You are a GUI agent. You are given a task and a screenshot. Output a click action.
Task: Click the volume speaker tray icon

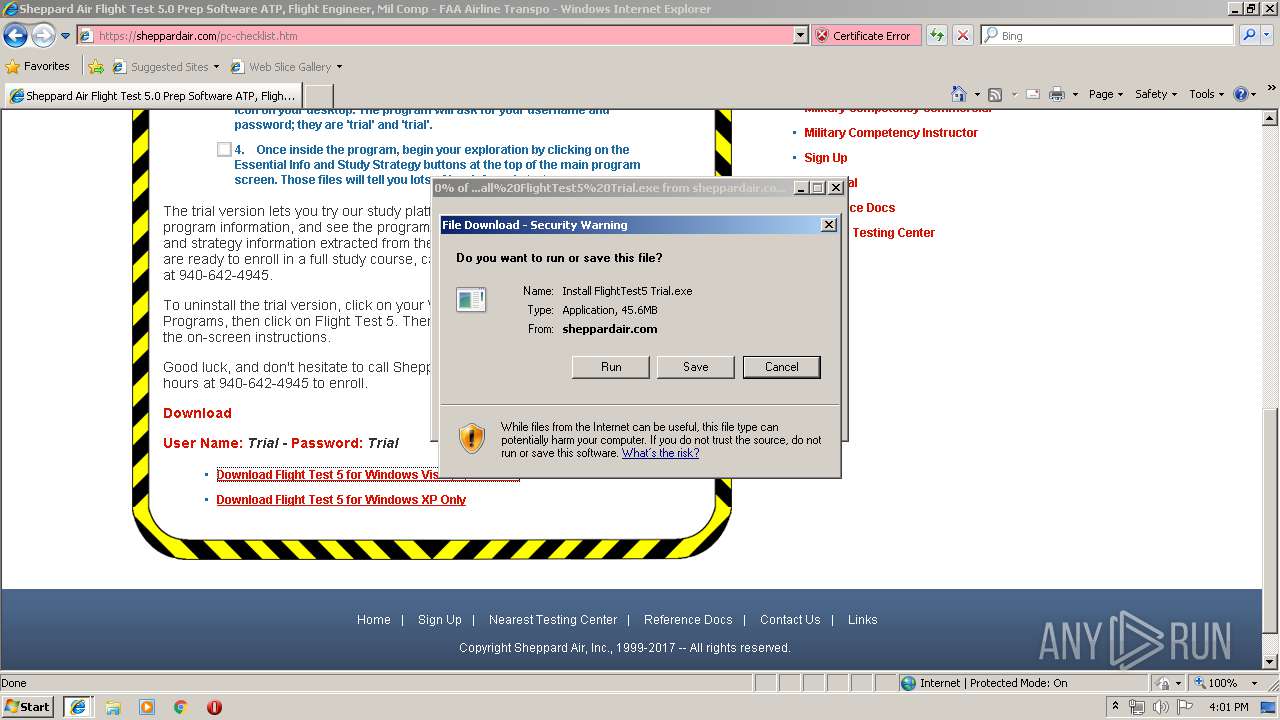[1160, 707]
